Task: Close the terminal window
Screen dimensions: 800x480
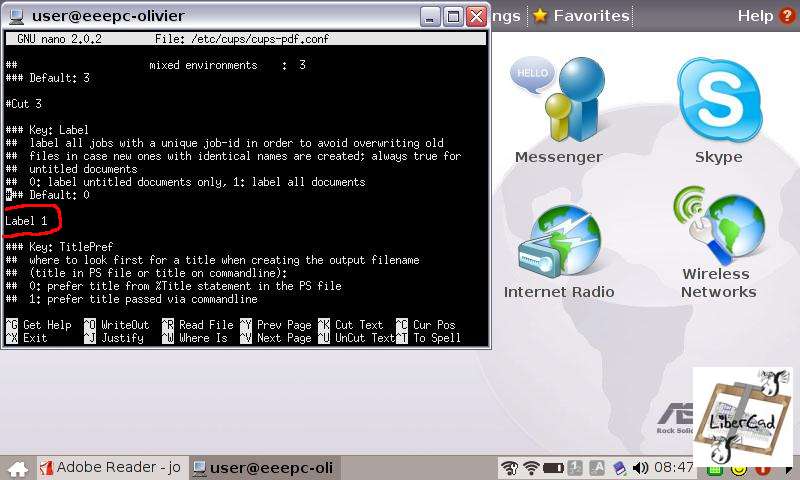Action: click(476, 16)
